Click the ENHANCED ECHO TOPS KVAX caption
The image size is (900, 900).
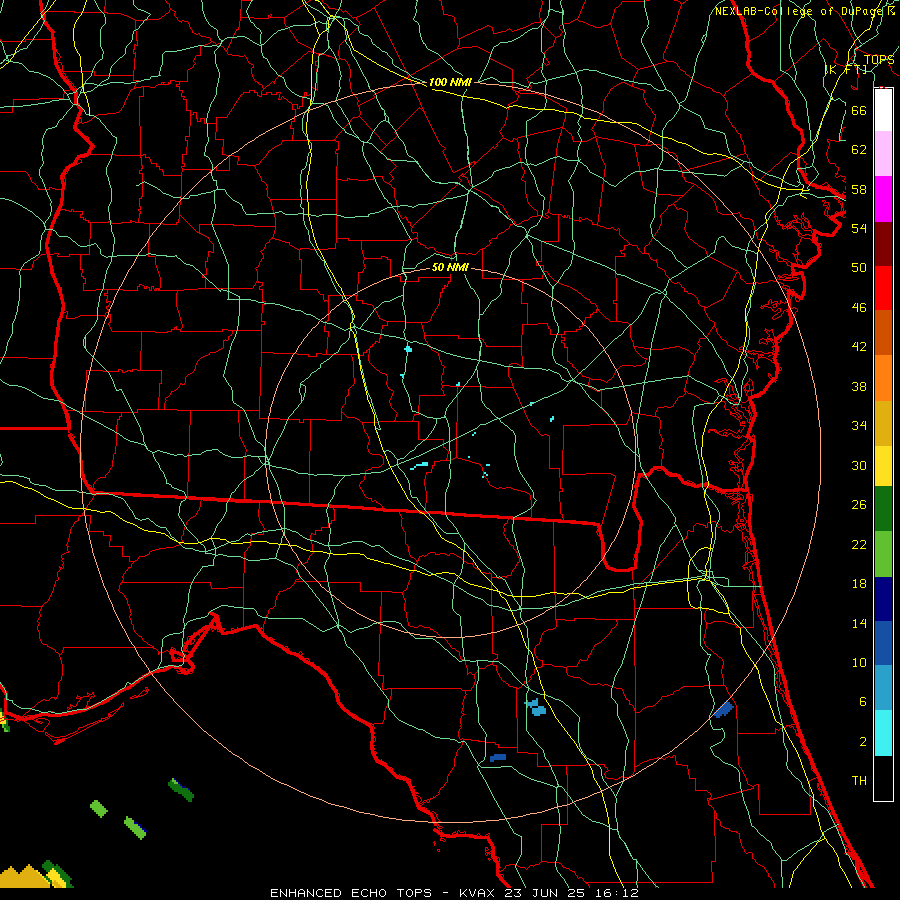pos(454,893)
